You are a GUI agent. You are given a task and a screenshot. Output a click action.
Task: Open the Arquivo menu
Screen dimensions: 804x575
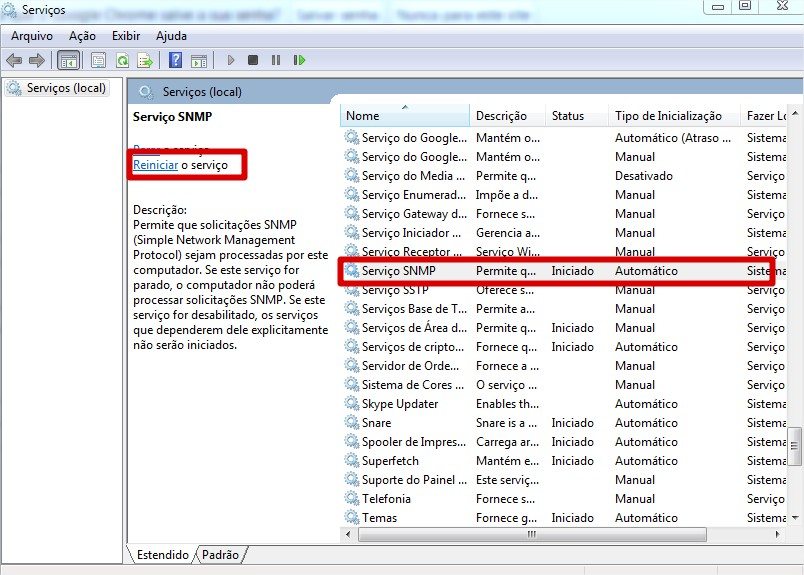(32, 35)
